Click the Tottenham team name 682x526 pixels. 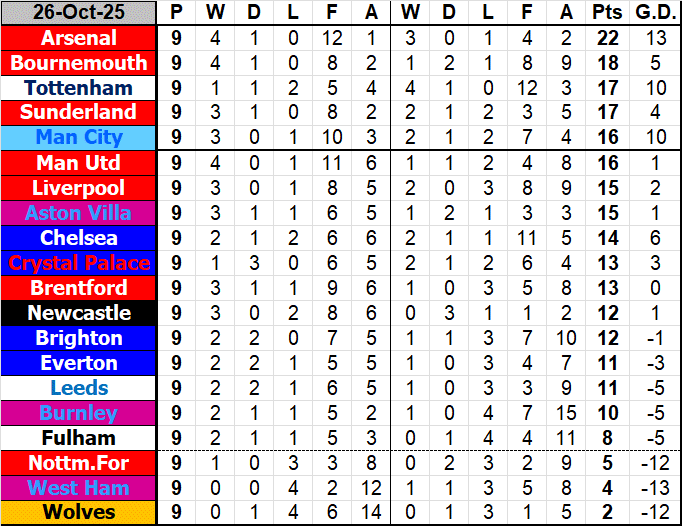(79, 88)
